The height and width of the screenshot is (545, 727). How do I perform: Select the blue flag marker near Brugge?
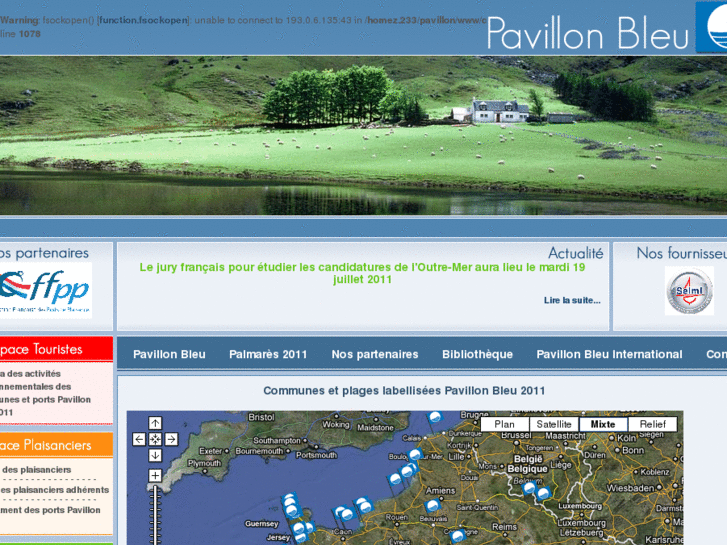tap(434, 418)
